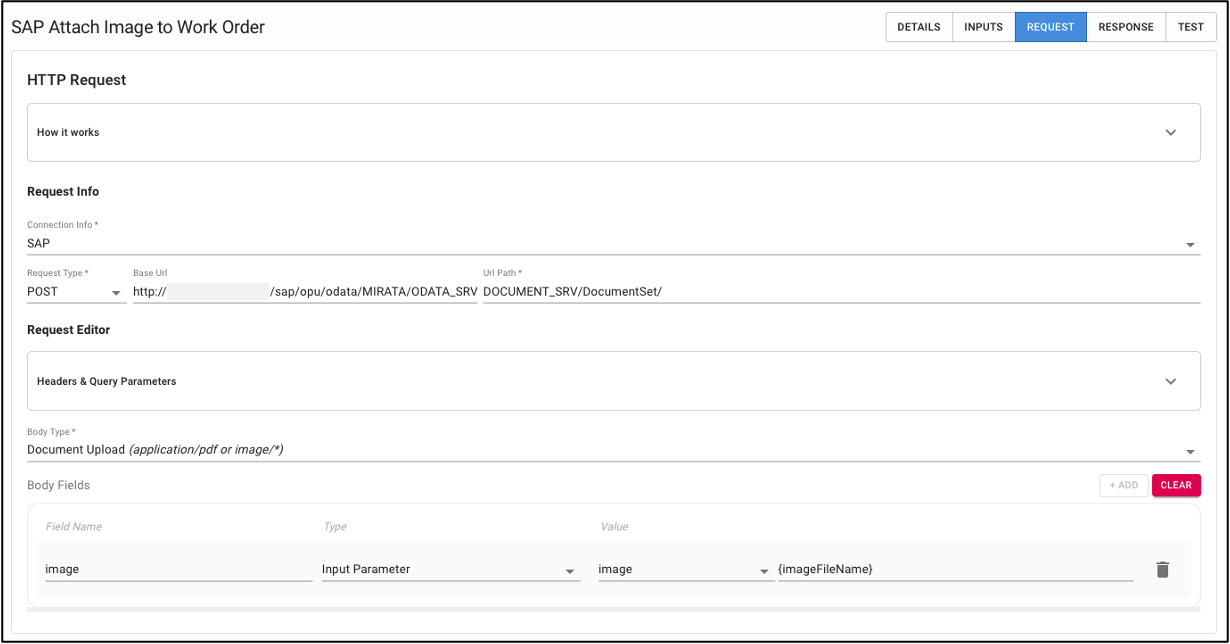Delete the image body field row

click(1162, 569)
